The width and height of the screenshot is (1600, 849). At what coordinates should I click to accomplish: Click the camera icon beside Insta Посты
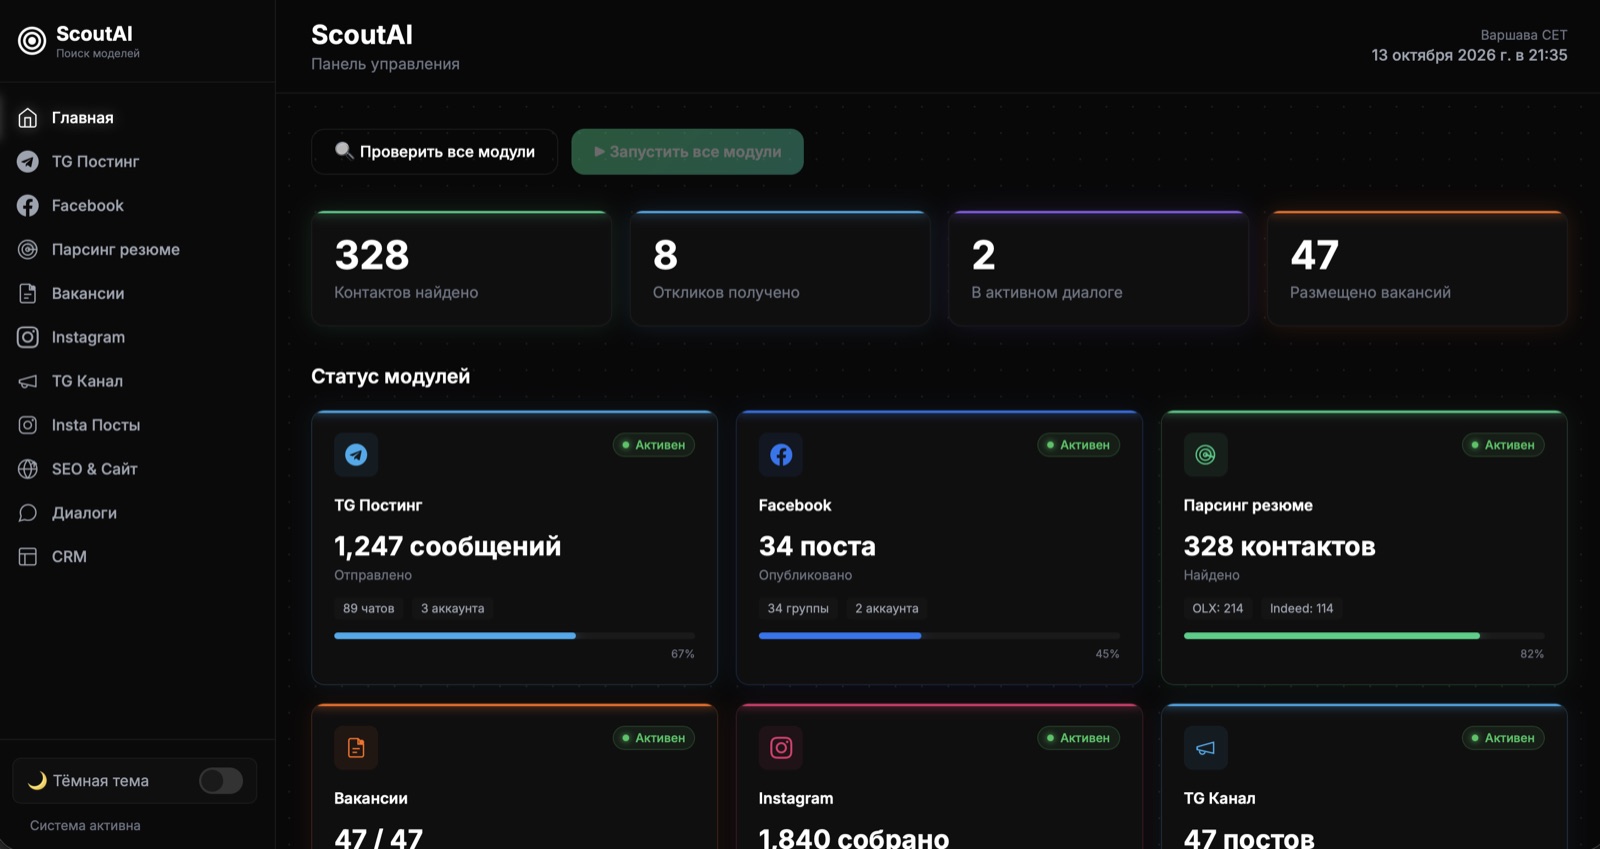click(28, 425)
